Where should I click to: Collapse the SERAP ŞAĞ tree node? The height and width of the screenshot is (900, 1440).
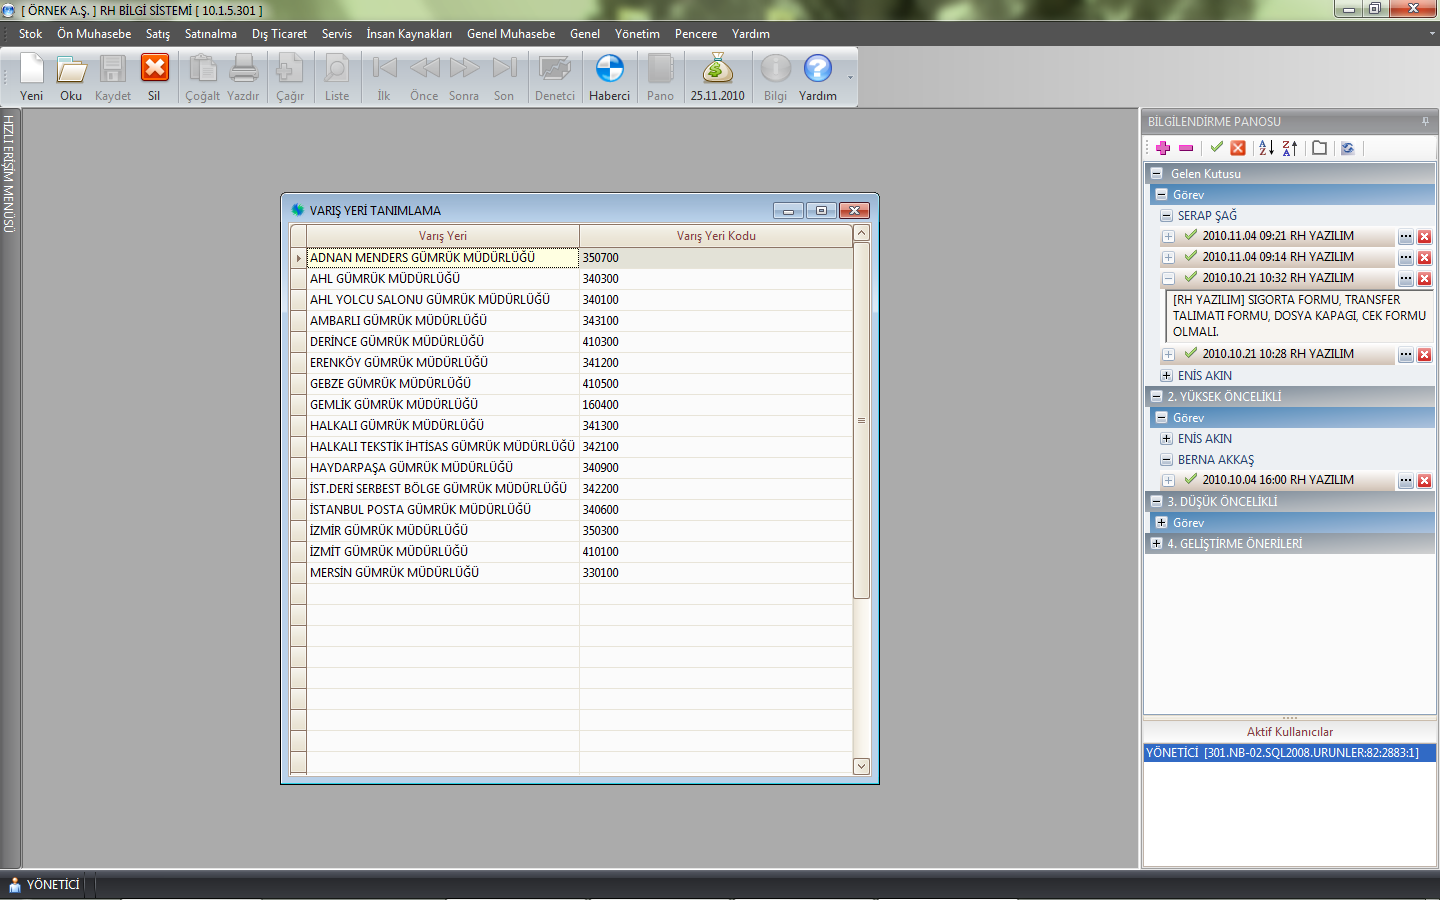click(1166, 216)
